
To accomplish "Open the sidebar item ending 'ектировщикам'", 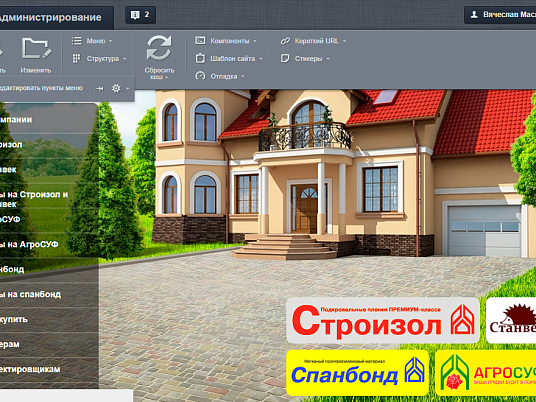I will pos(49,369).
